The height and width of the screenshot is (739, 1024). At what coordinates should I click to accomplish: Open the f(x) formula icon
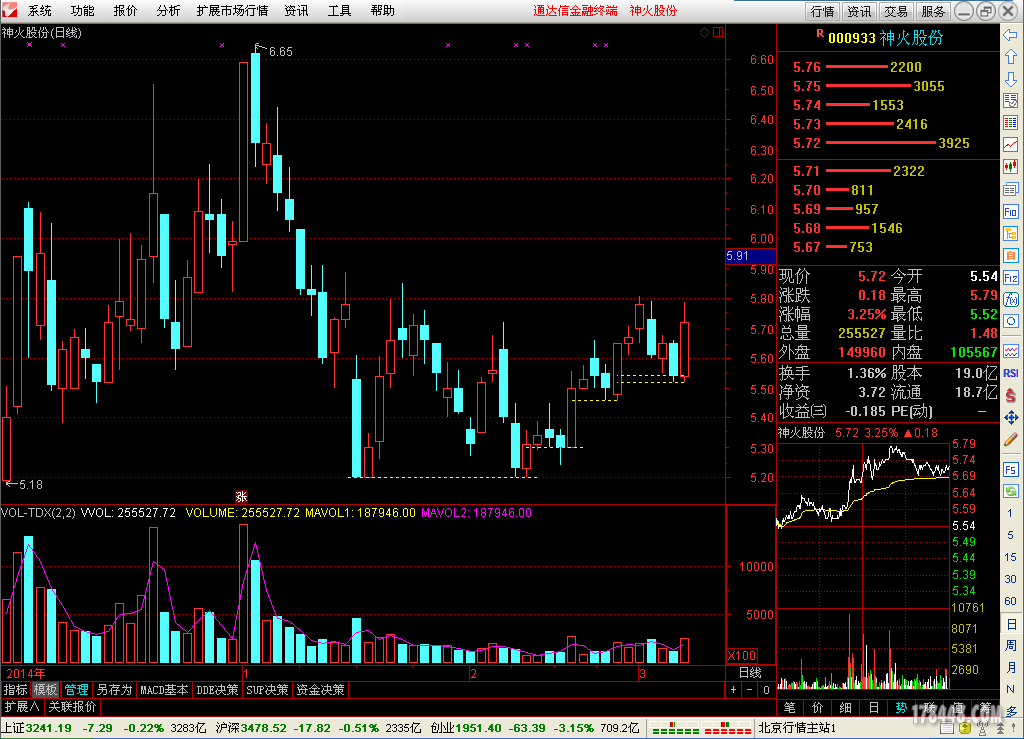tap(1010, 300)
